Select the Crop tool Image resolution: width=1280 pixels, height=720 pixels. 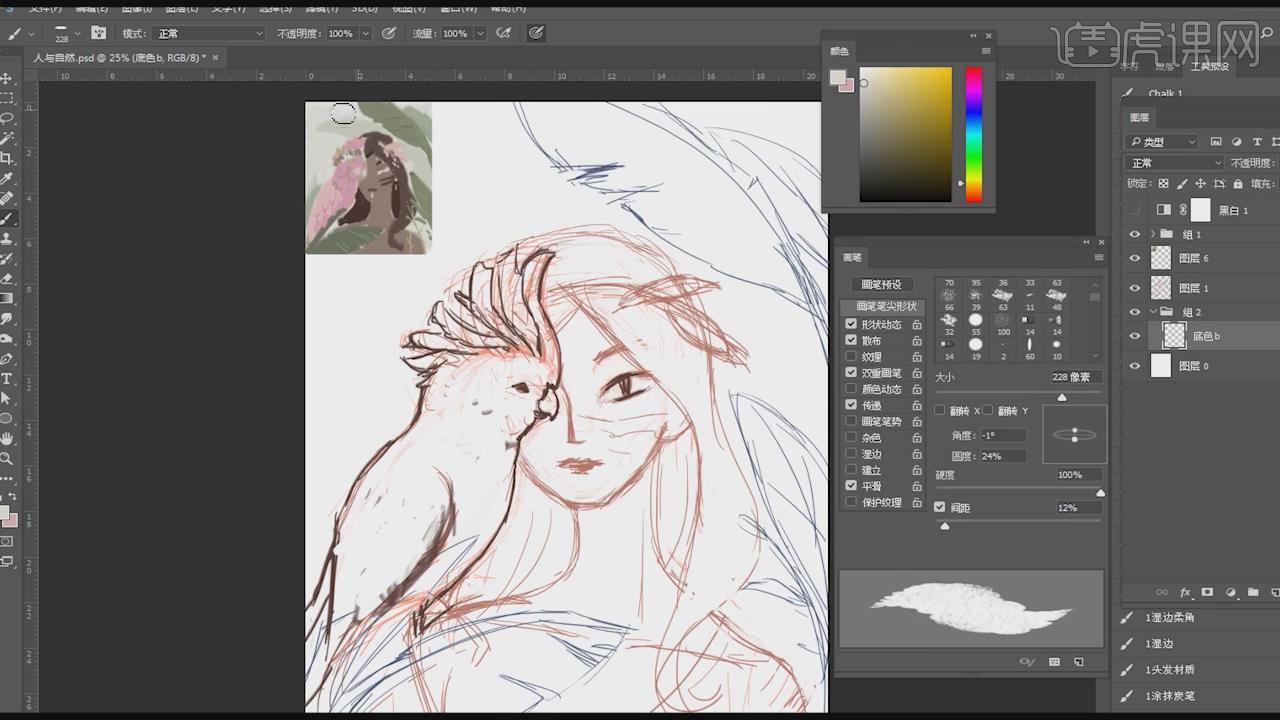point(7,158)
